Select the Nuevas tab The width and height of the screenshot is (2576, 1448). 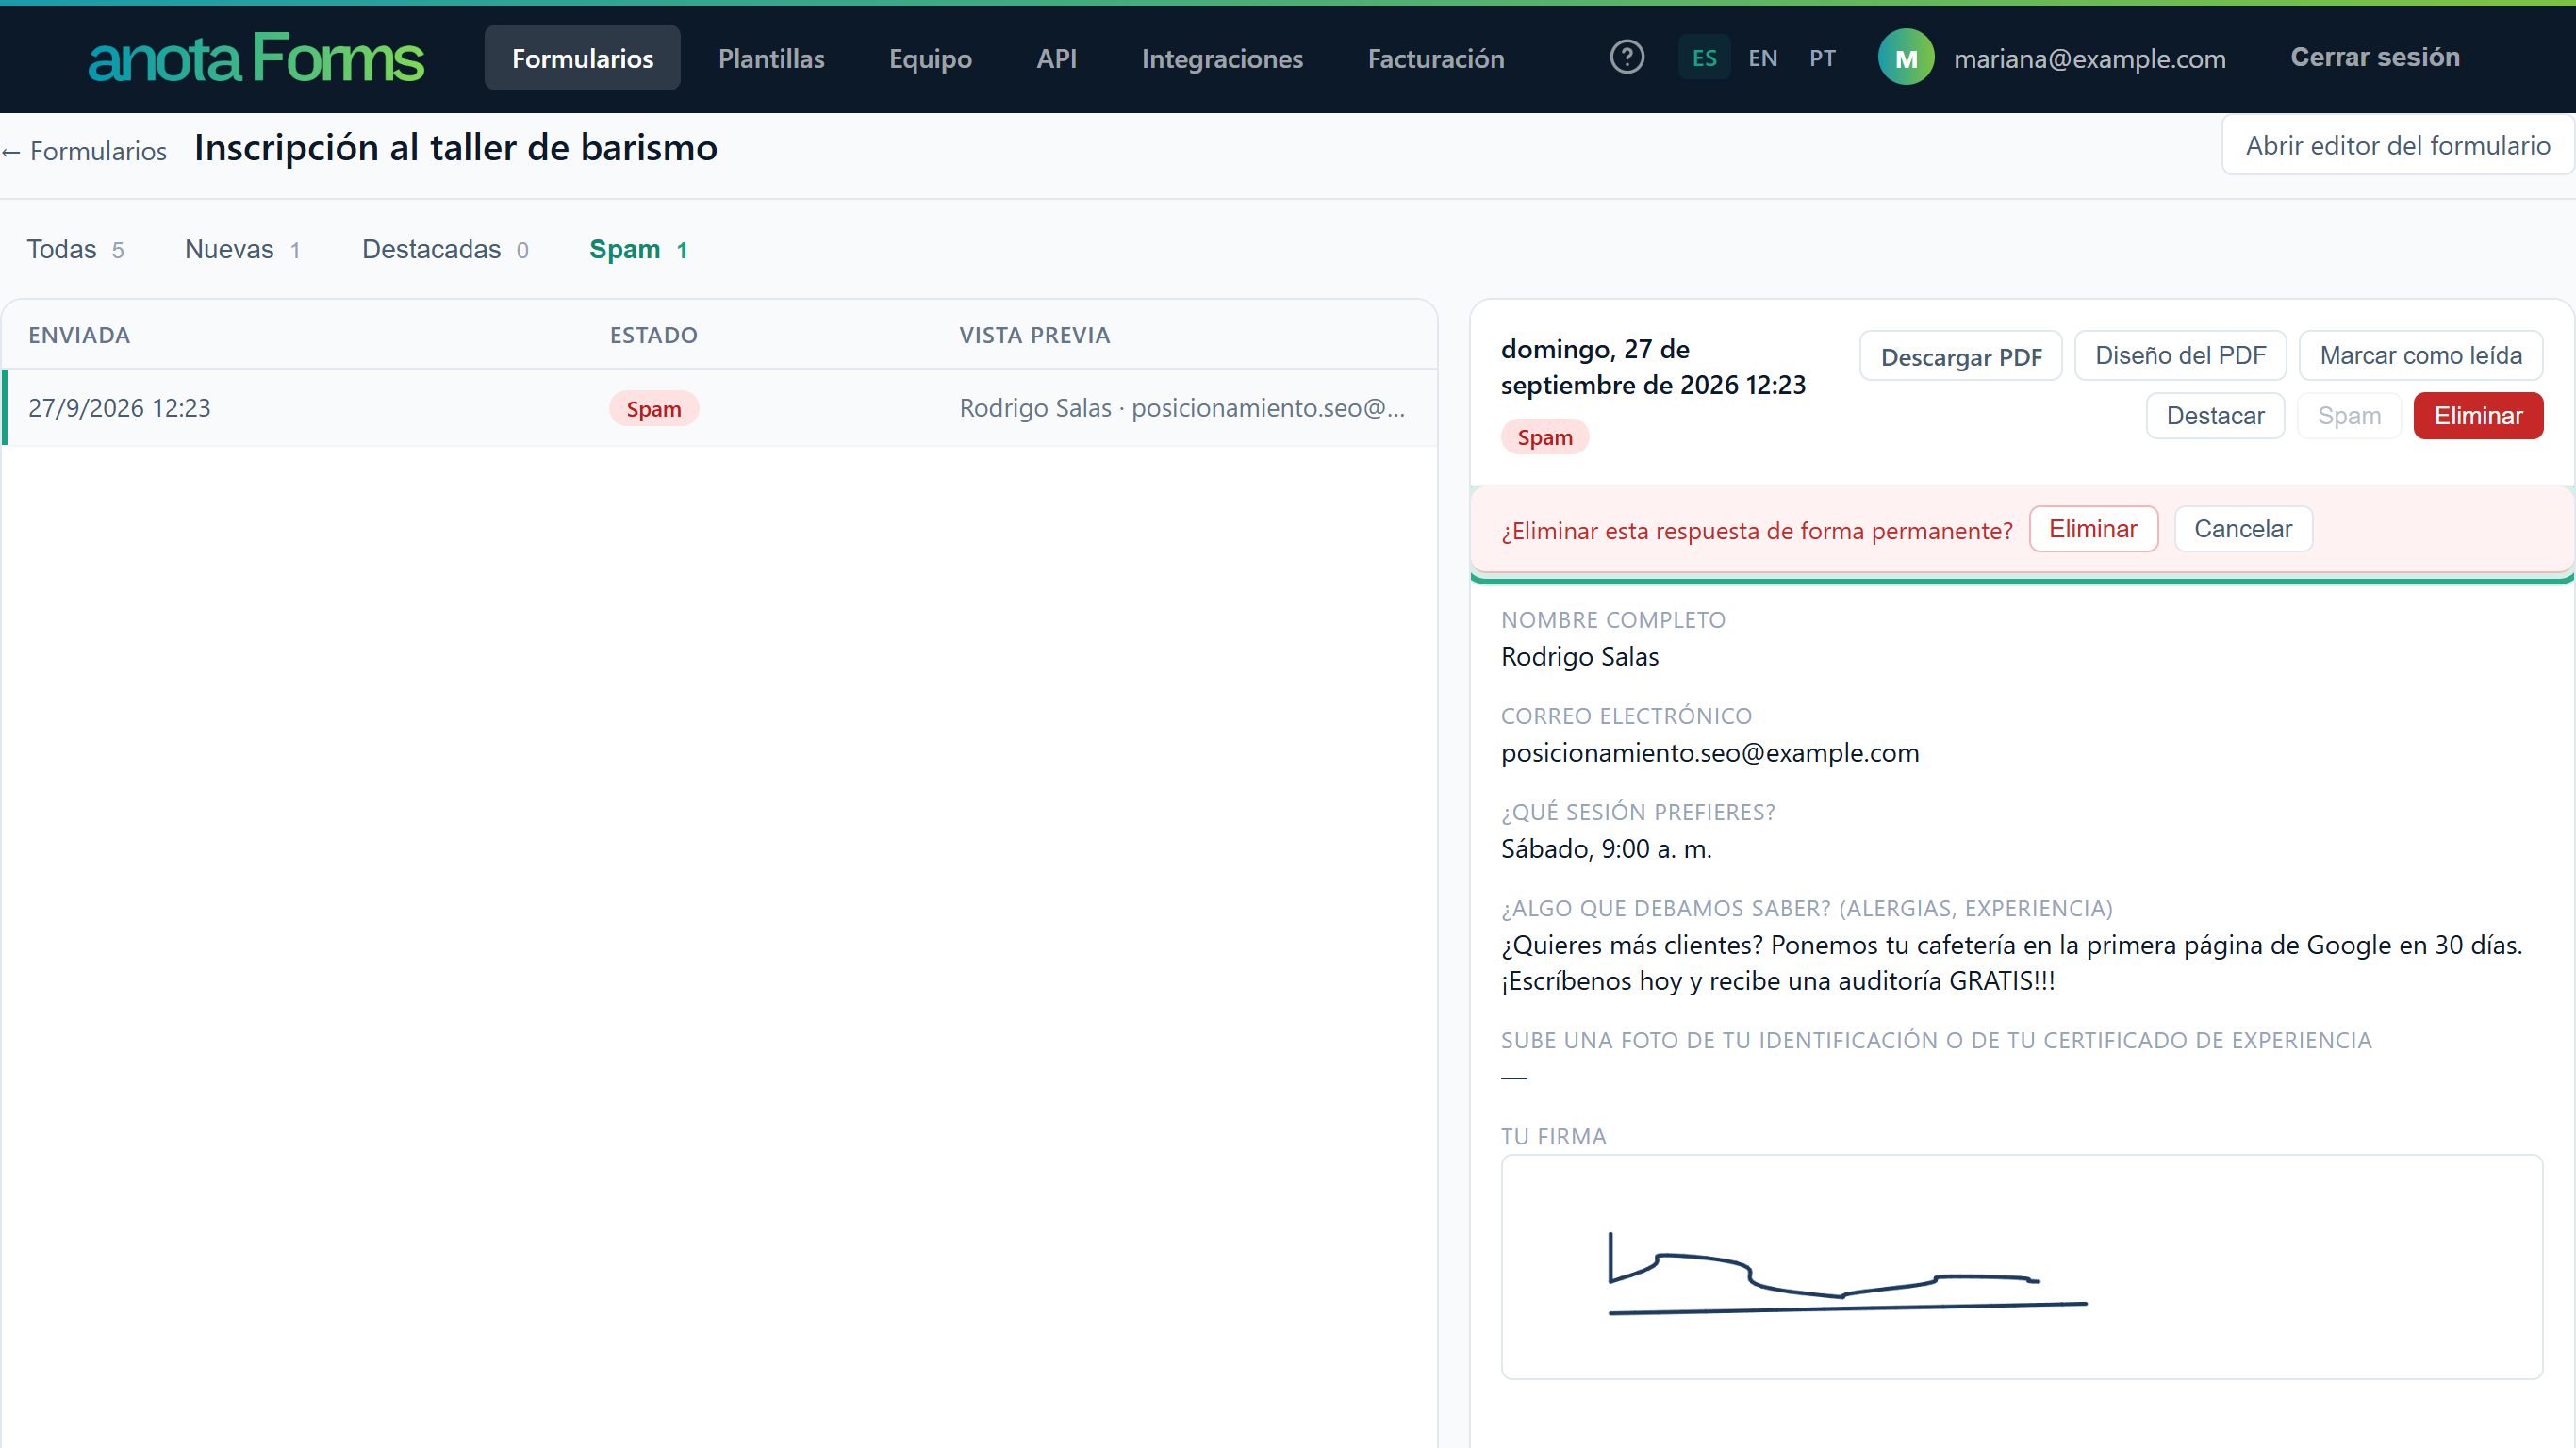click(x=243, y=249)
